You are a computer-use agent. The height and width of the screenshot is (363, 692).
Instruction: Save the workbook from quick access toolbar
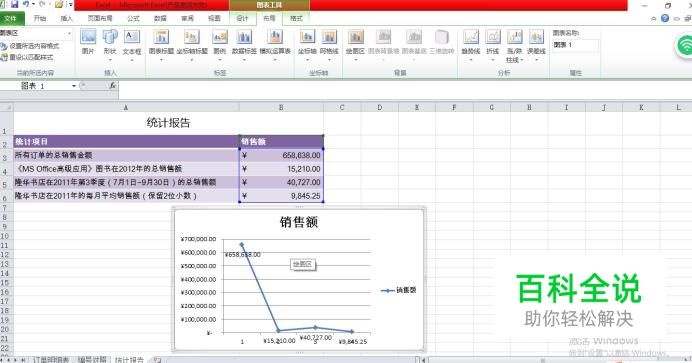tap(15, 4)
